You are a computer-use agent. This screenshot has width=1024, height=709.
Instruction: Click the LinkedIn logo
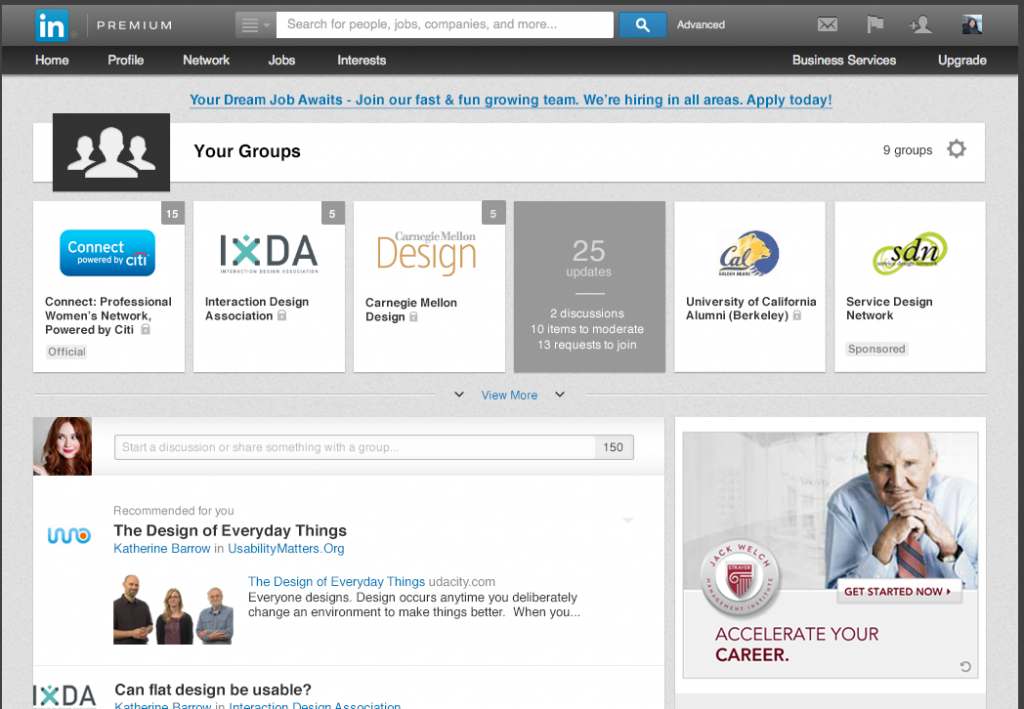point(52,25)
